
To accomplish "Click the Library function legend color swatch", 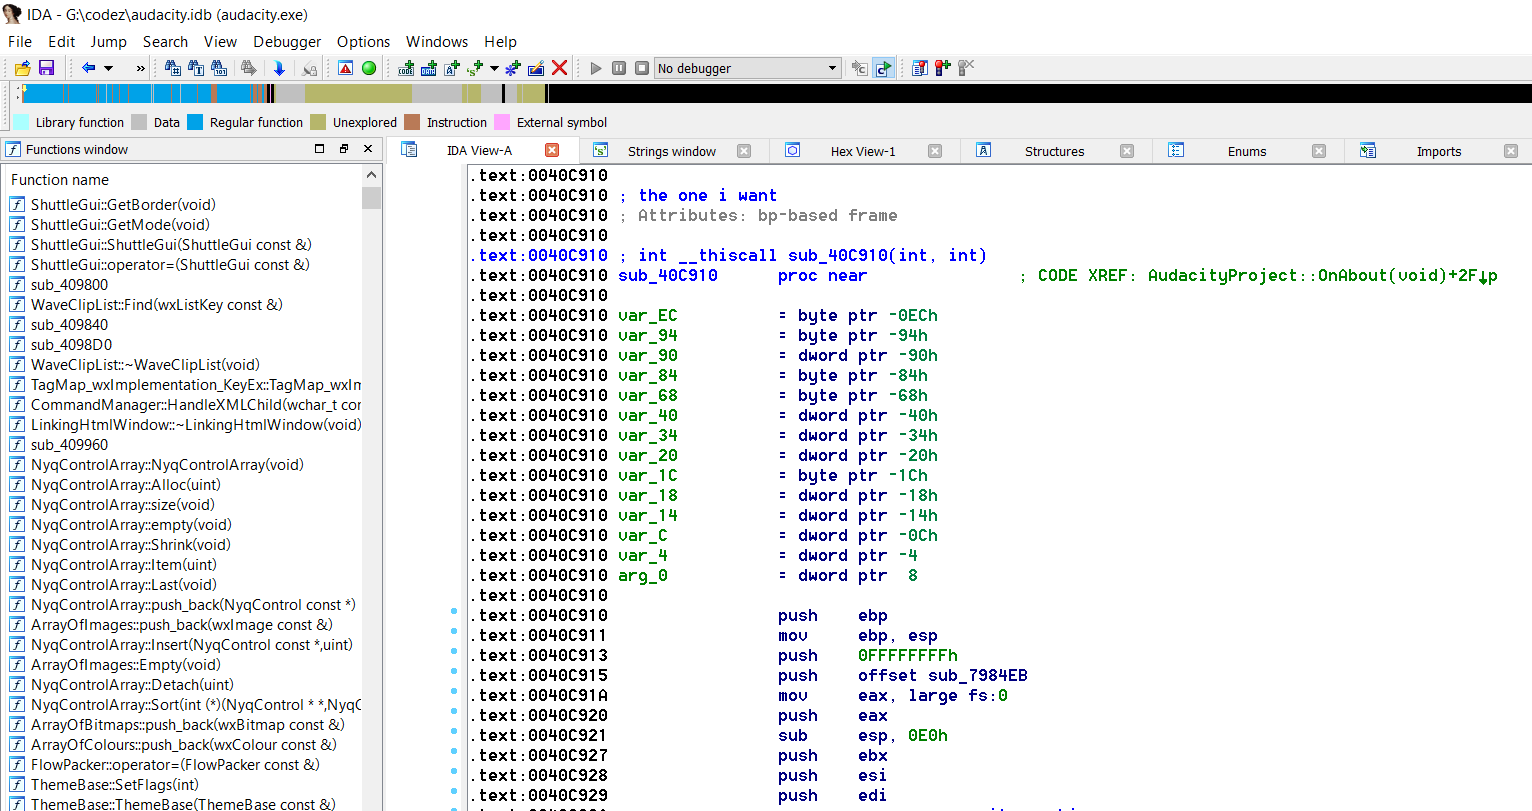I will pyautogui.click(x=21, y=122).
